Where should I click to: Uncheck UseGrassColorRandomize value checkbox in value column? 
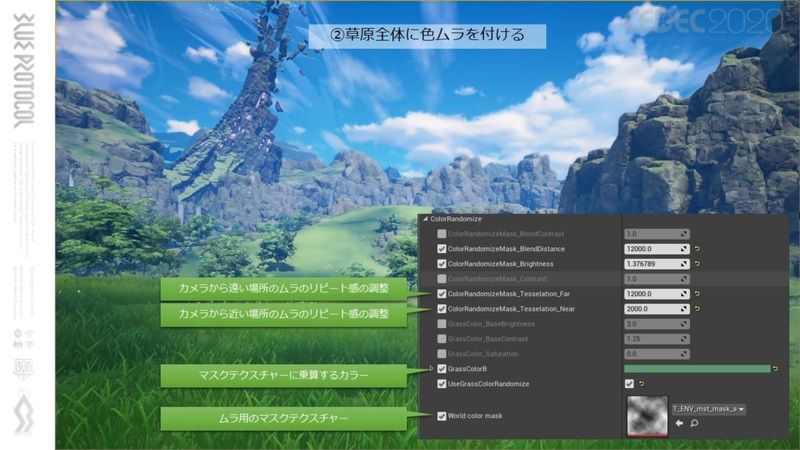coord(629,384)
